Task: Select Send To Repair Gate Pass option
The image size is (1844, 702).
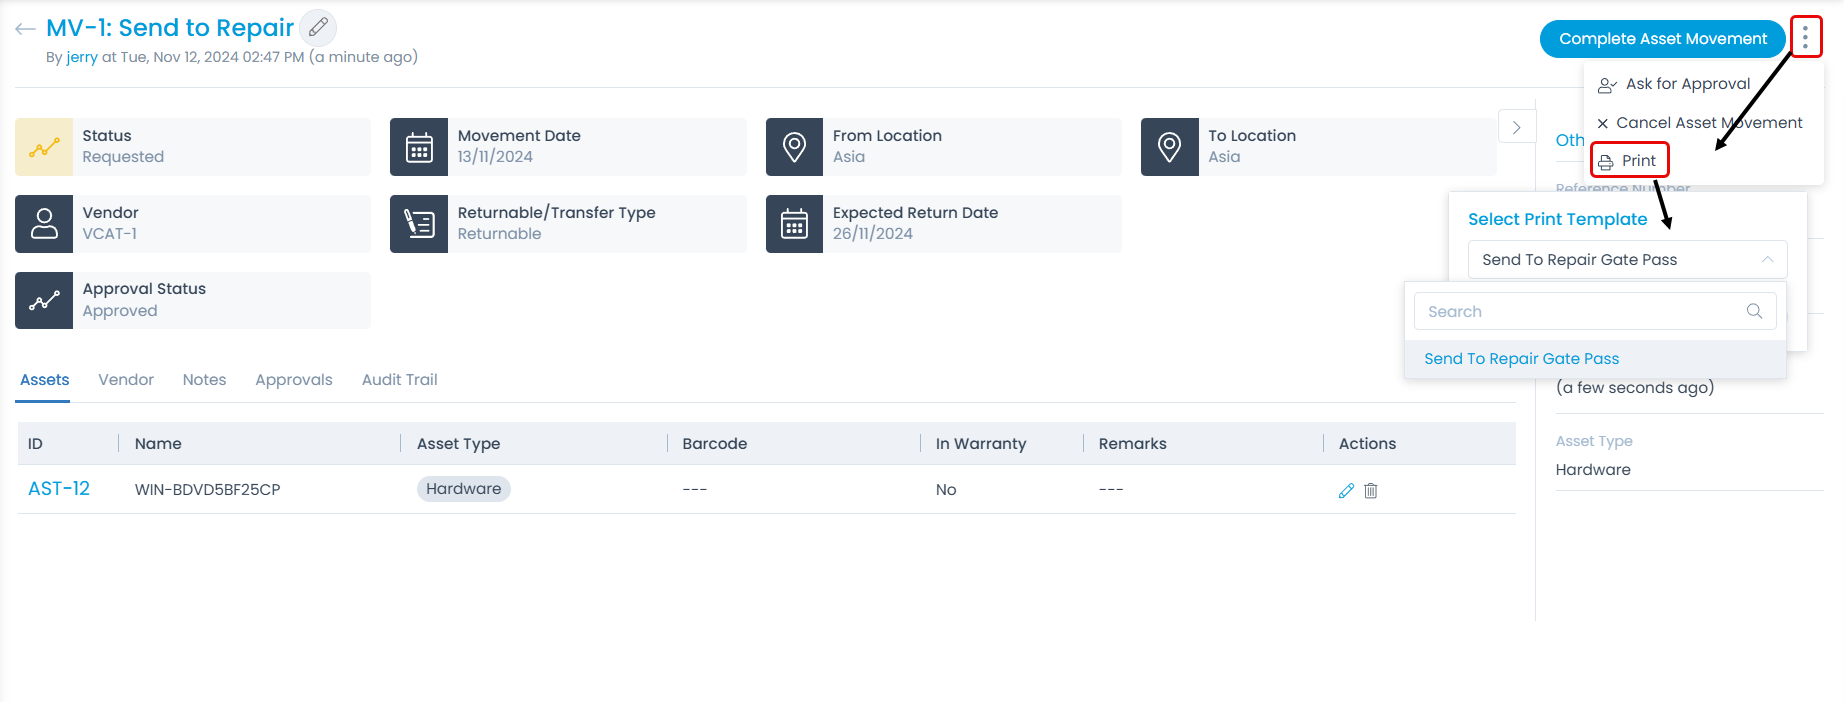Action: pos(1521,359)
